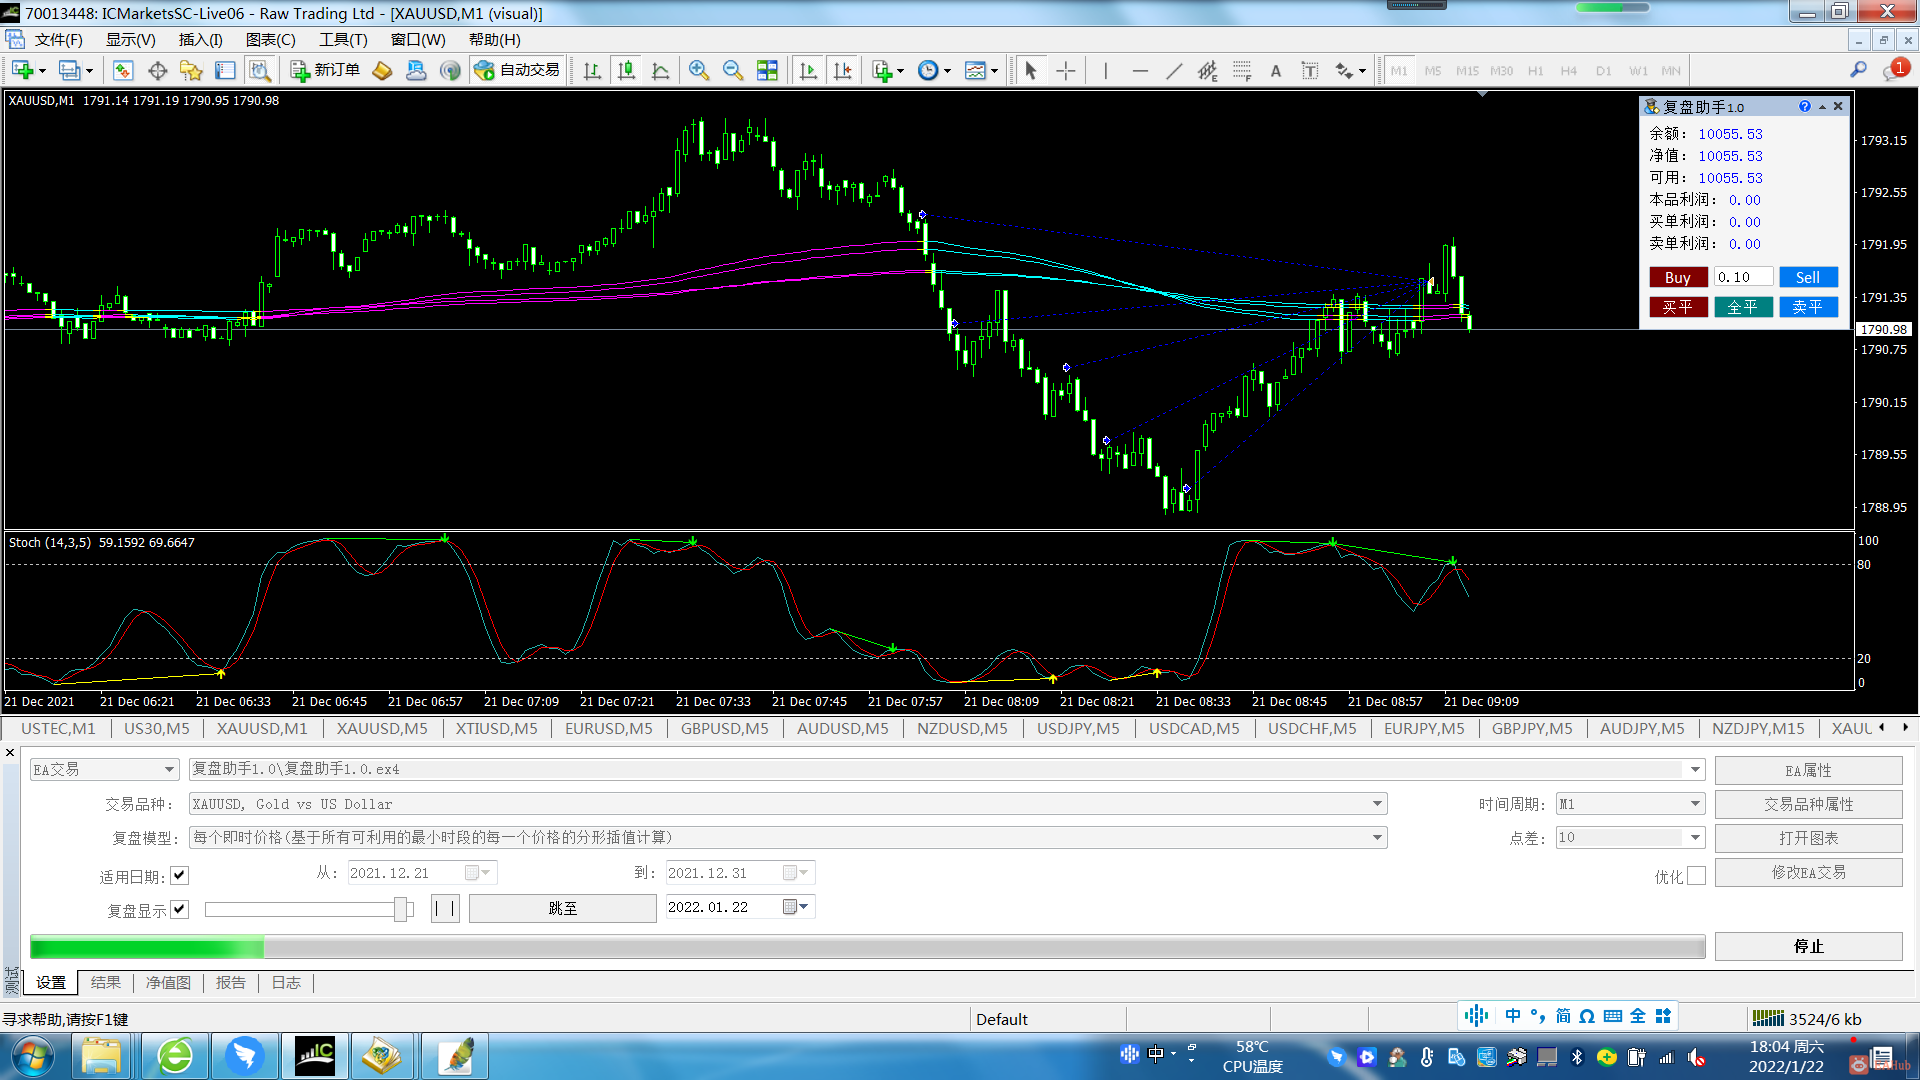Select the crosshair cursor tool
The height and width of the screenshot is (1080, 1920).
tap(1066, 71)
